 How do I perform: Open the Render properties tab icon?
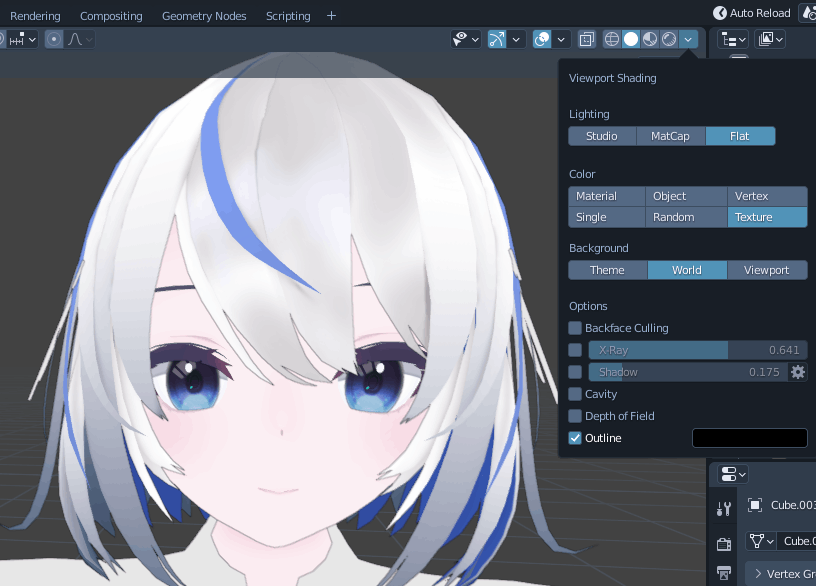[724, 544]
